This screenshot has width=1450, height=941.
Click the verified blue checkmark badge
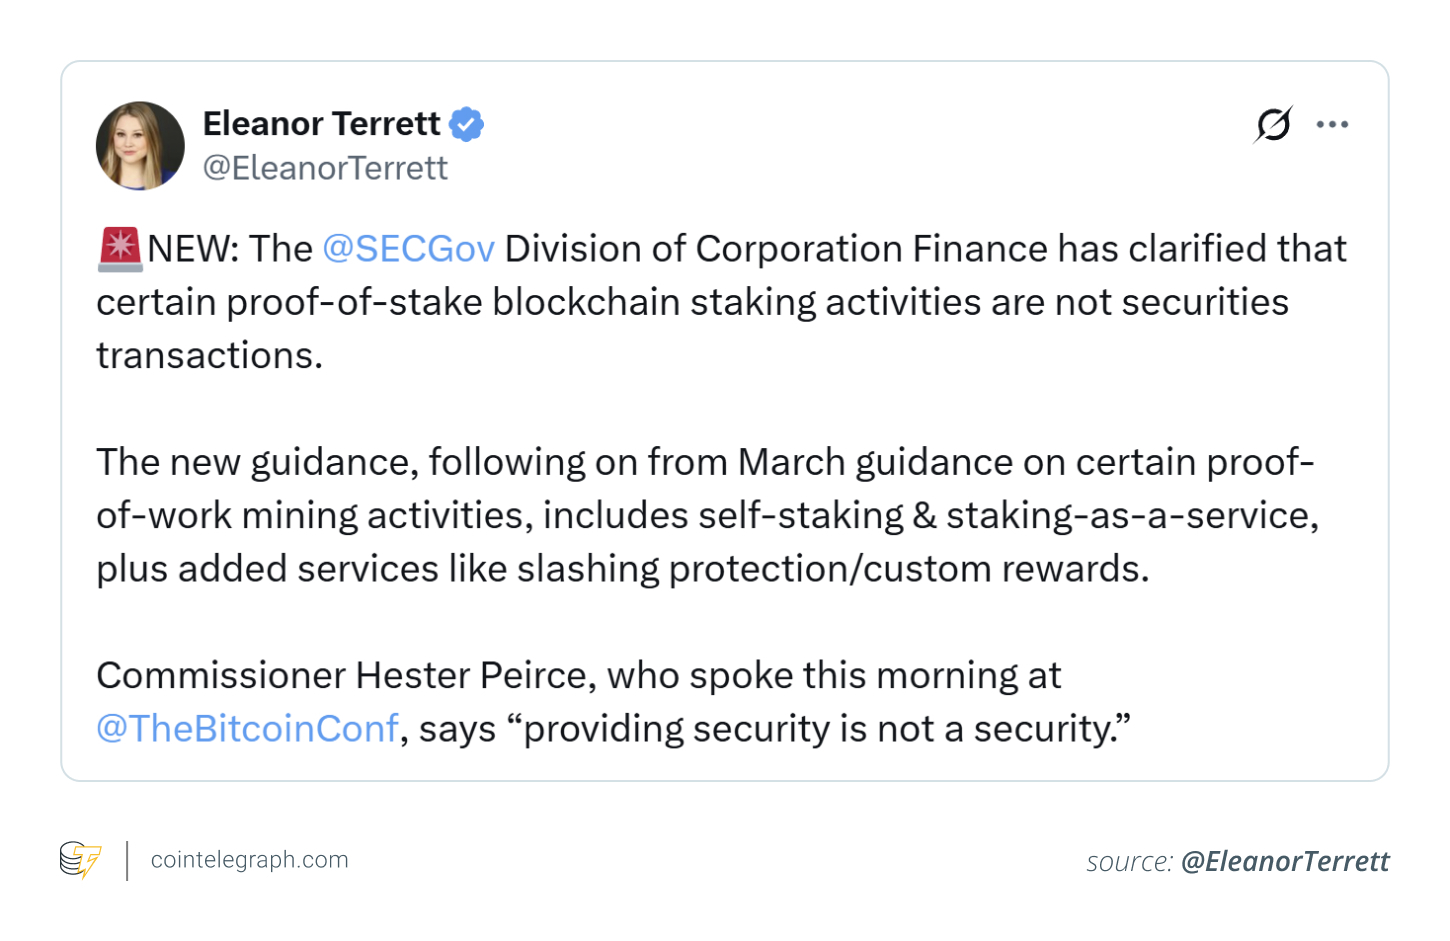tap(467, 123)
